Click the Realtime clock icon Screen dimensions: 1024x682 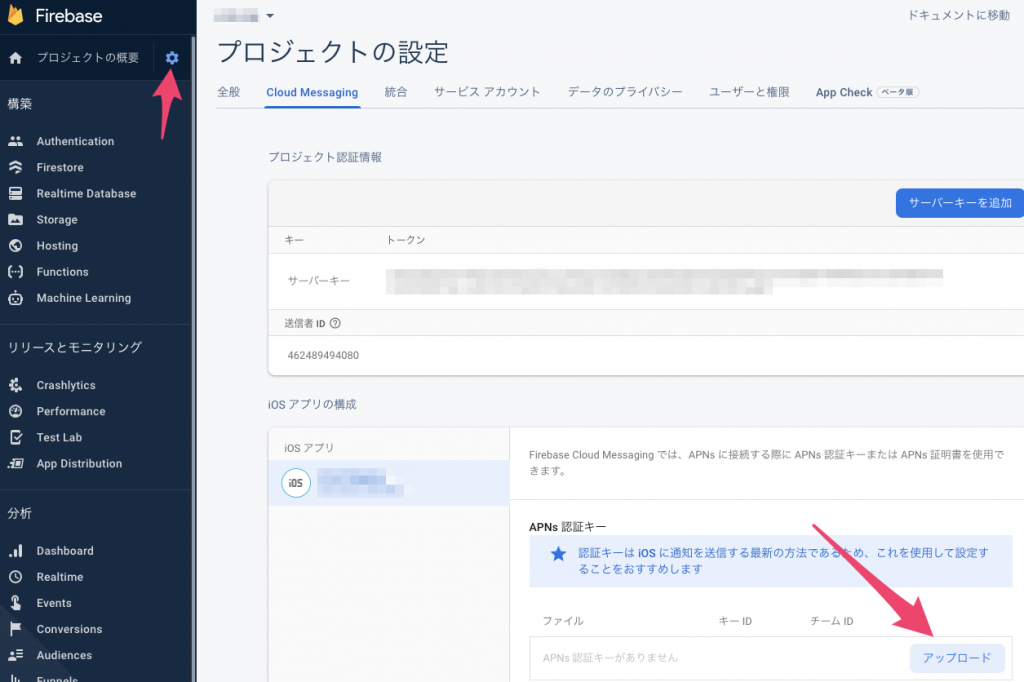[16, 577]
